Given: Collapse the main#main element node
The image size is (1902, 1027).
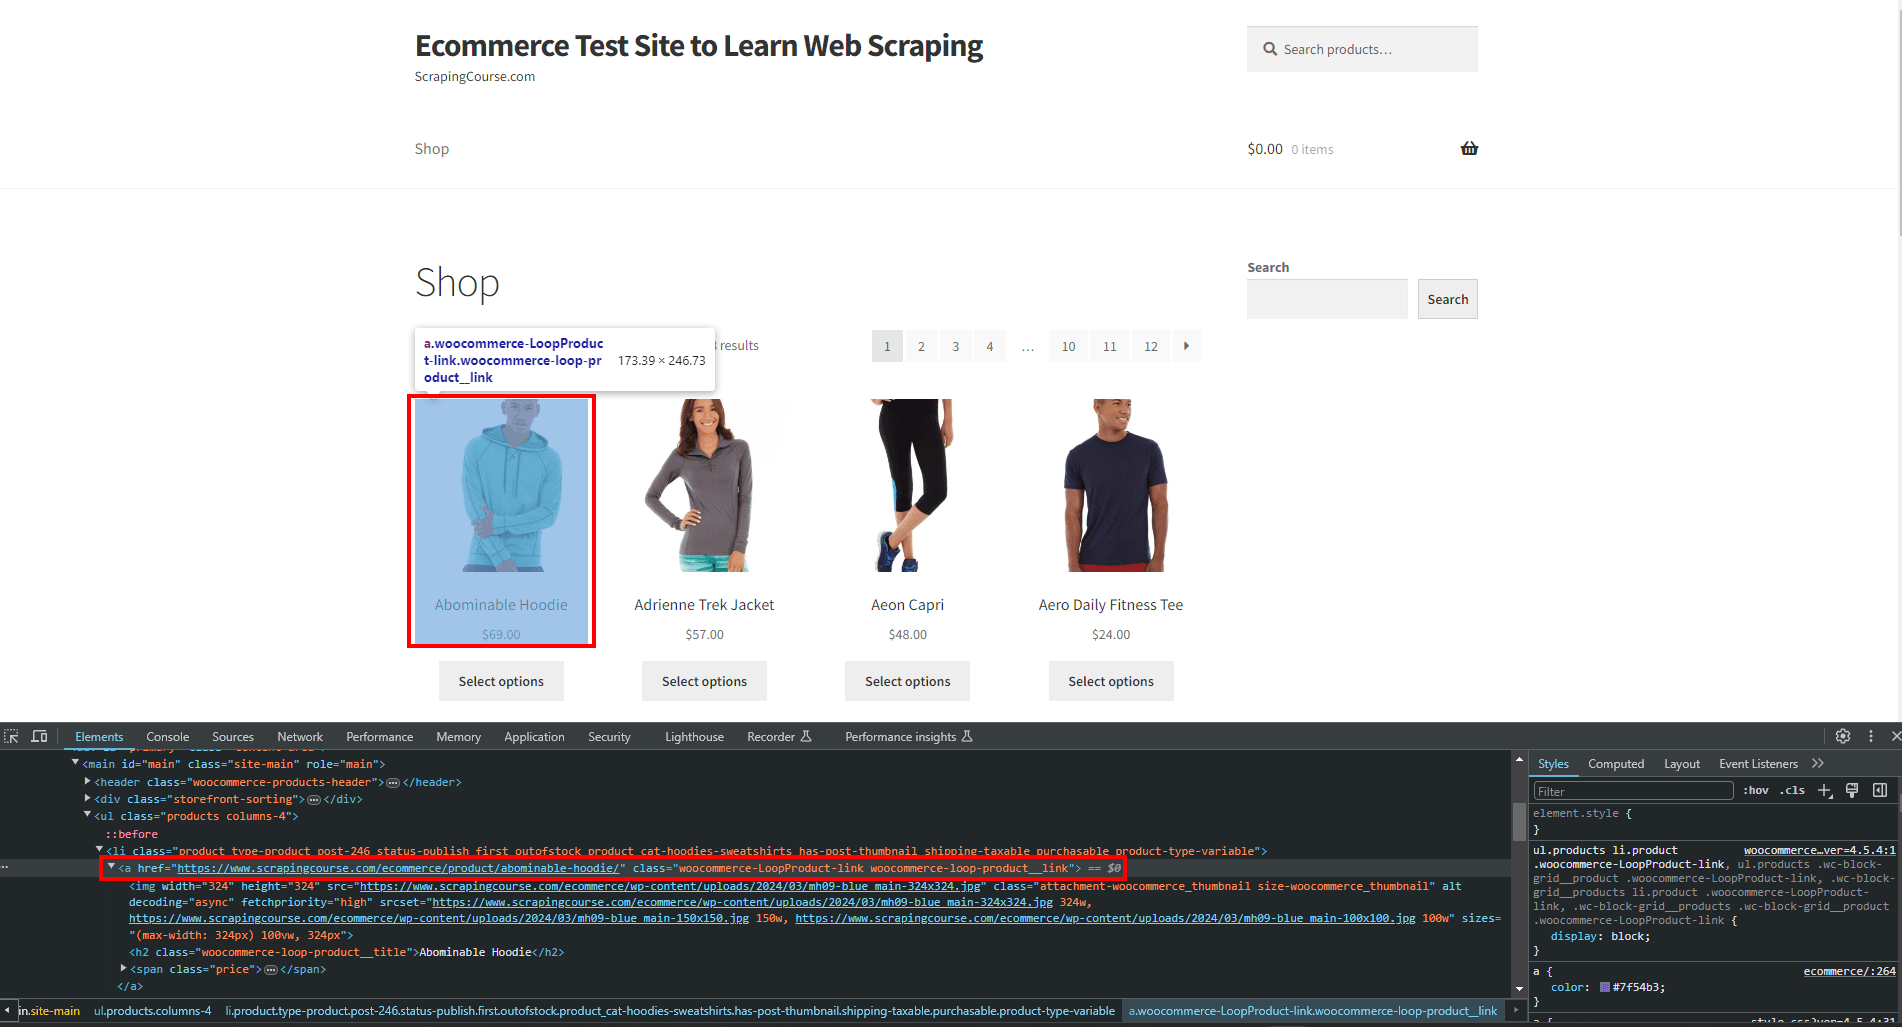Looking at the screenshot, I should tap(75, 763).
